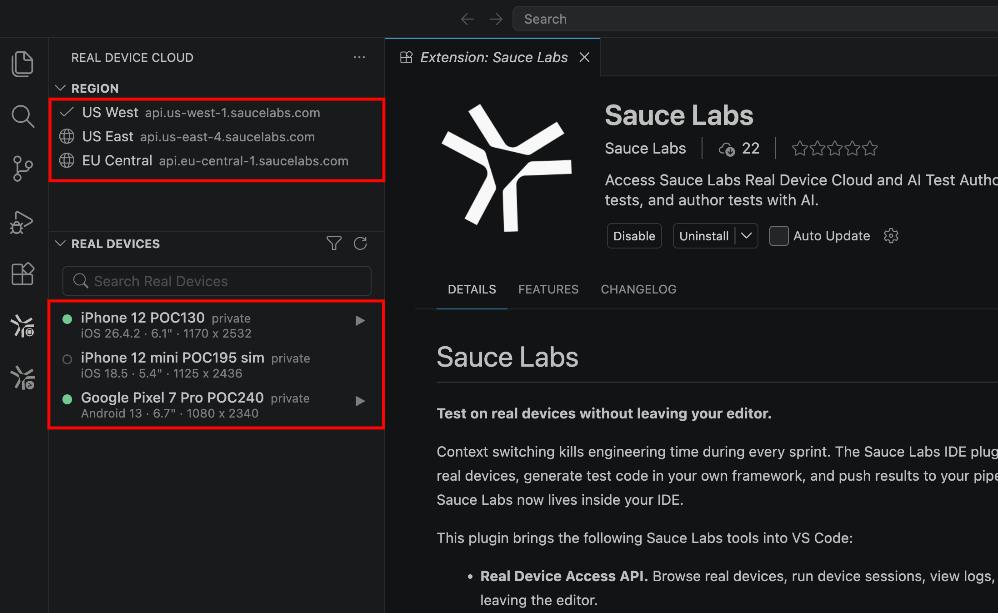This screenshot has height=613, width=998.
Task: Collapse the REGION section
Action: [x=60, y=88]
